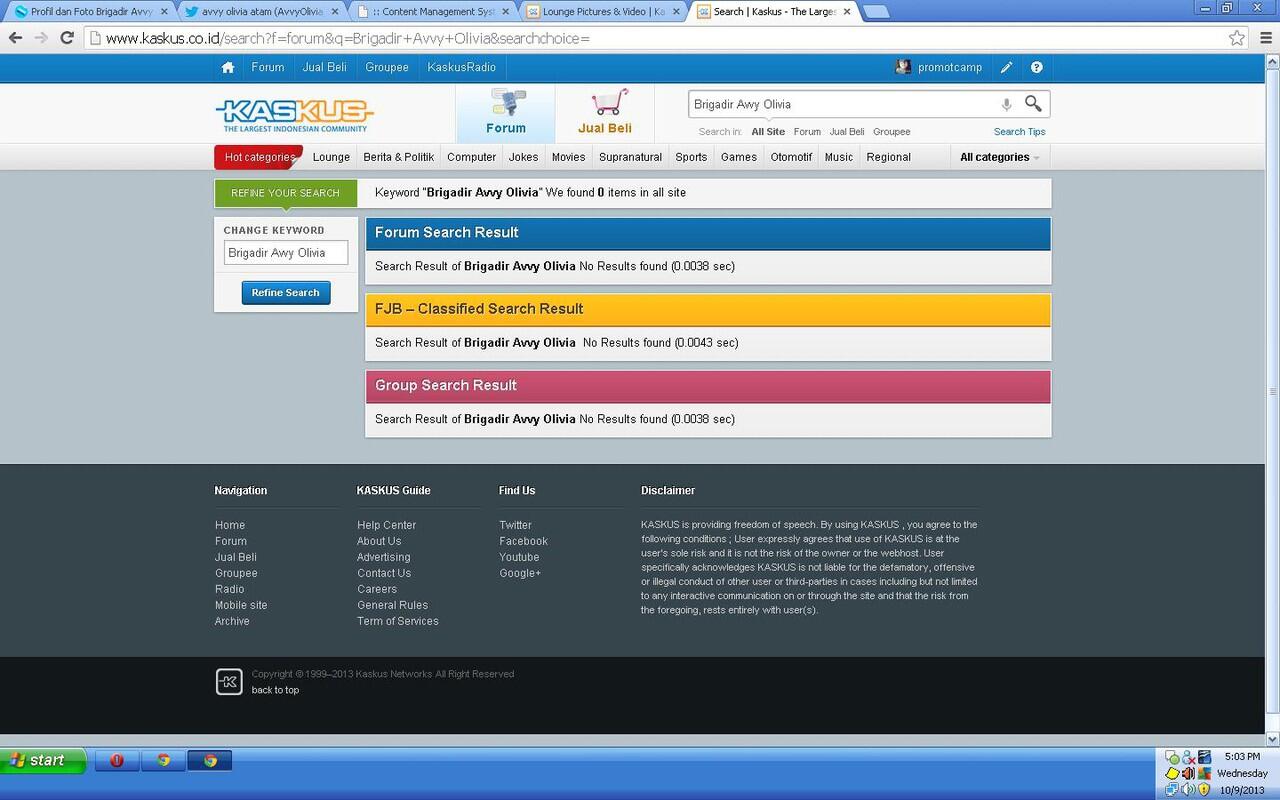Click the magnifier search icon
The width and height of the screenshot is (1280, 800).
pyautogui.click(x=1033, y=104)
